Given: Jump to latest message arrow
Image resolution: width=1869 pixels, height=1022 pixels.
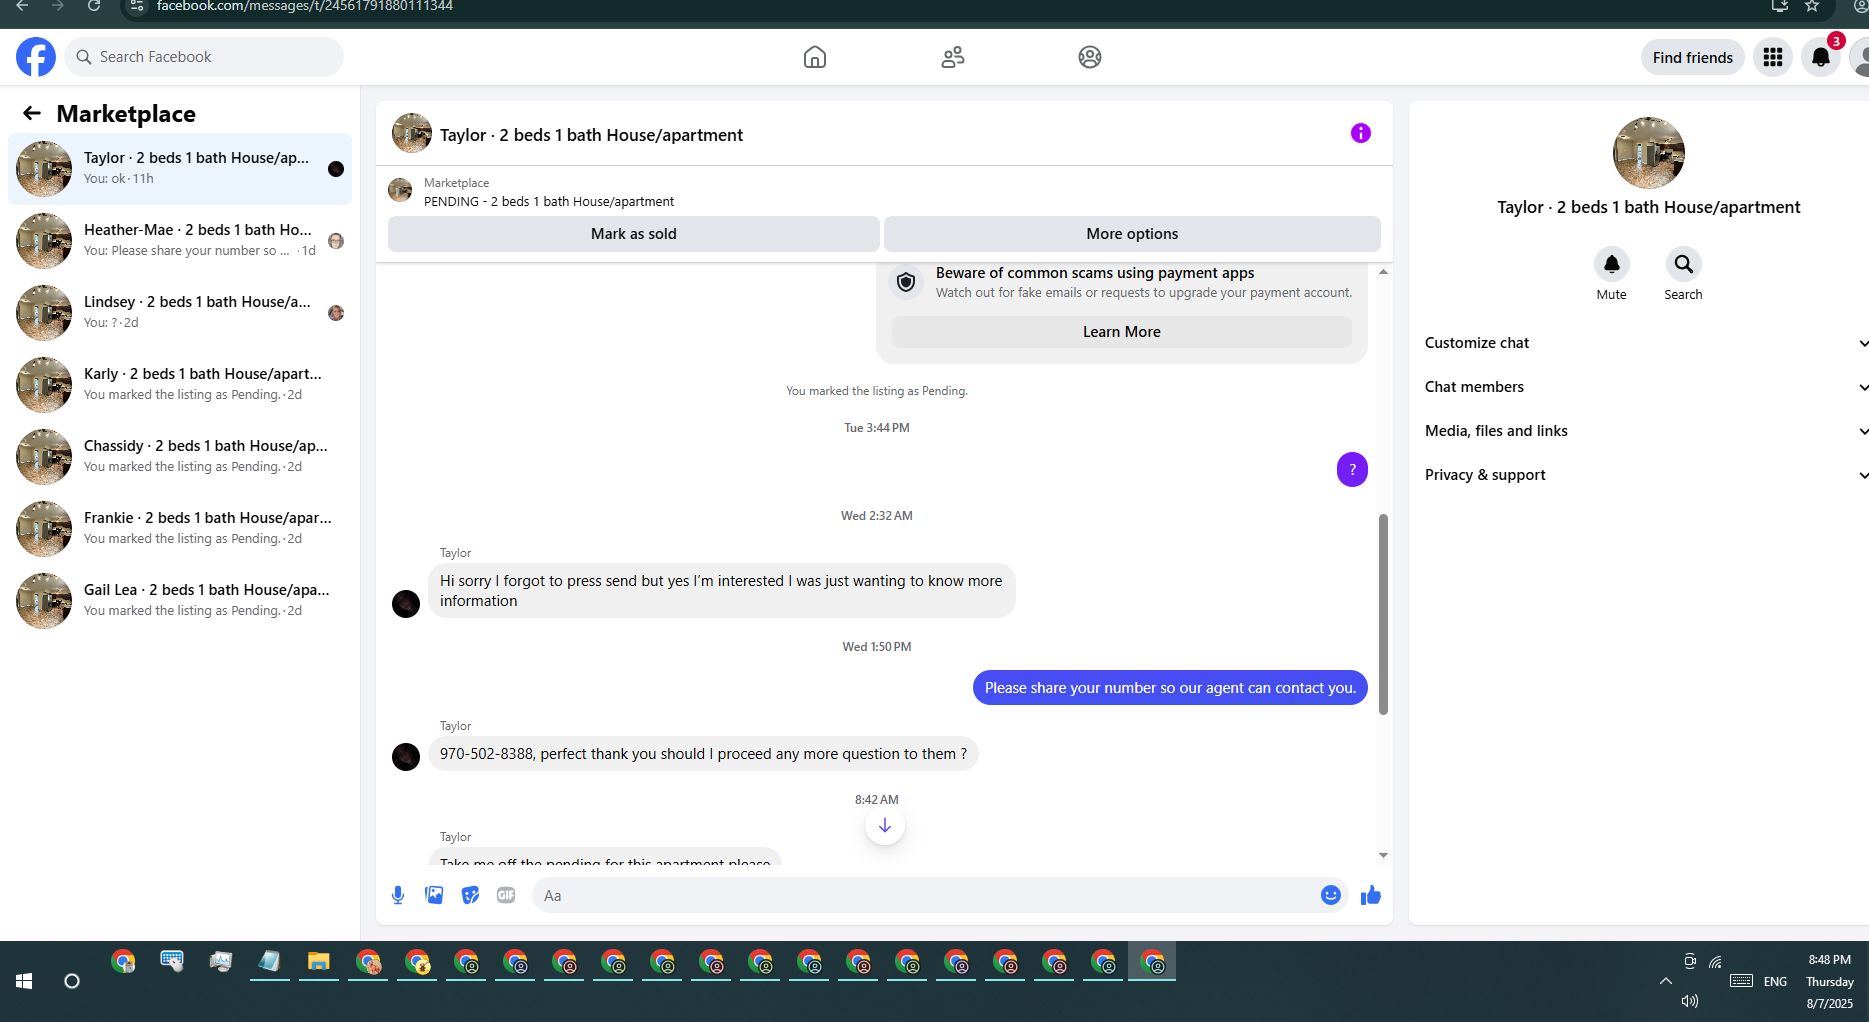Looking at the screenshot, I should click(x=885, y=825).
